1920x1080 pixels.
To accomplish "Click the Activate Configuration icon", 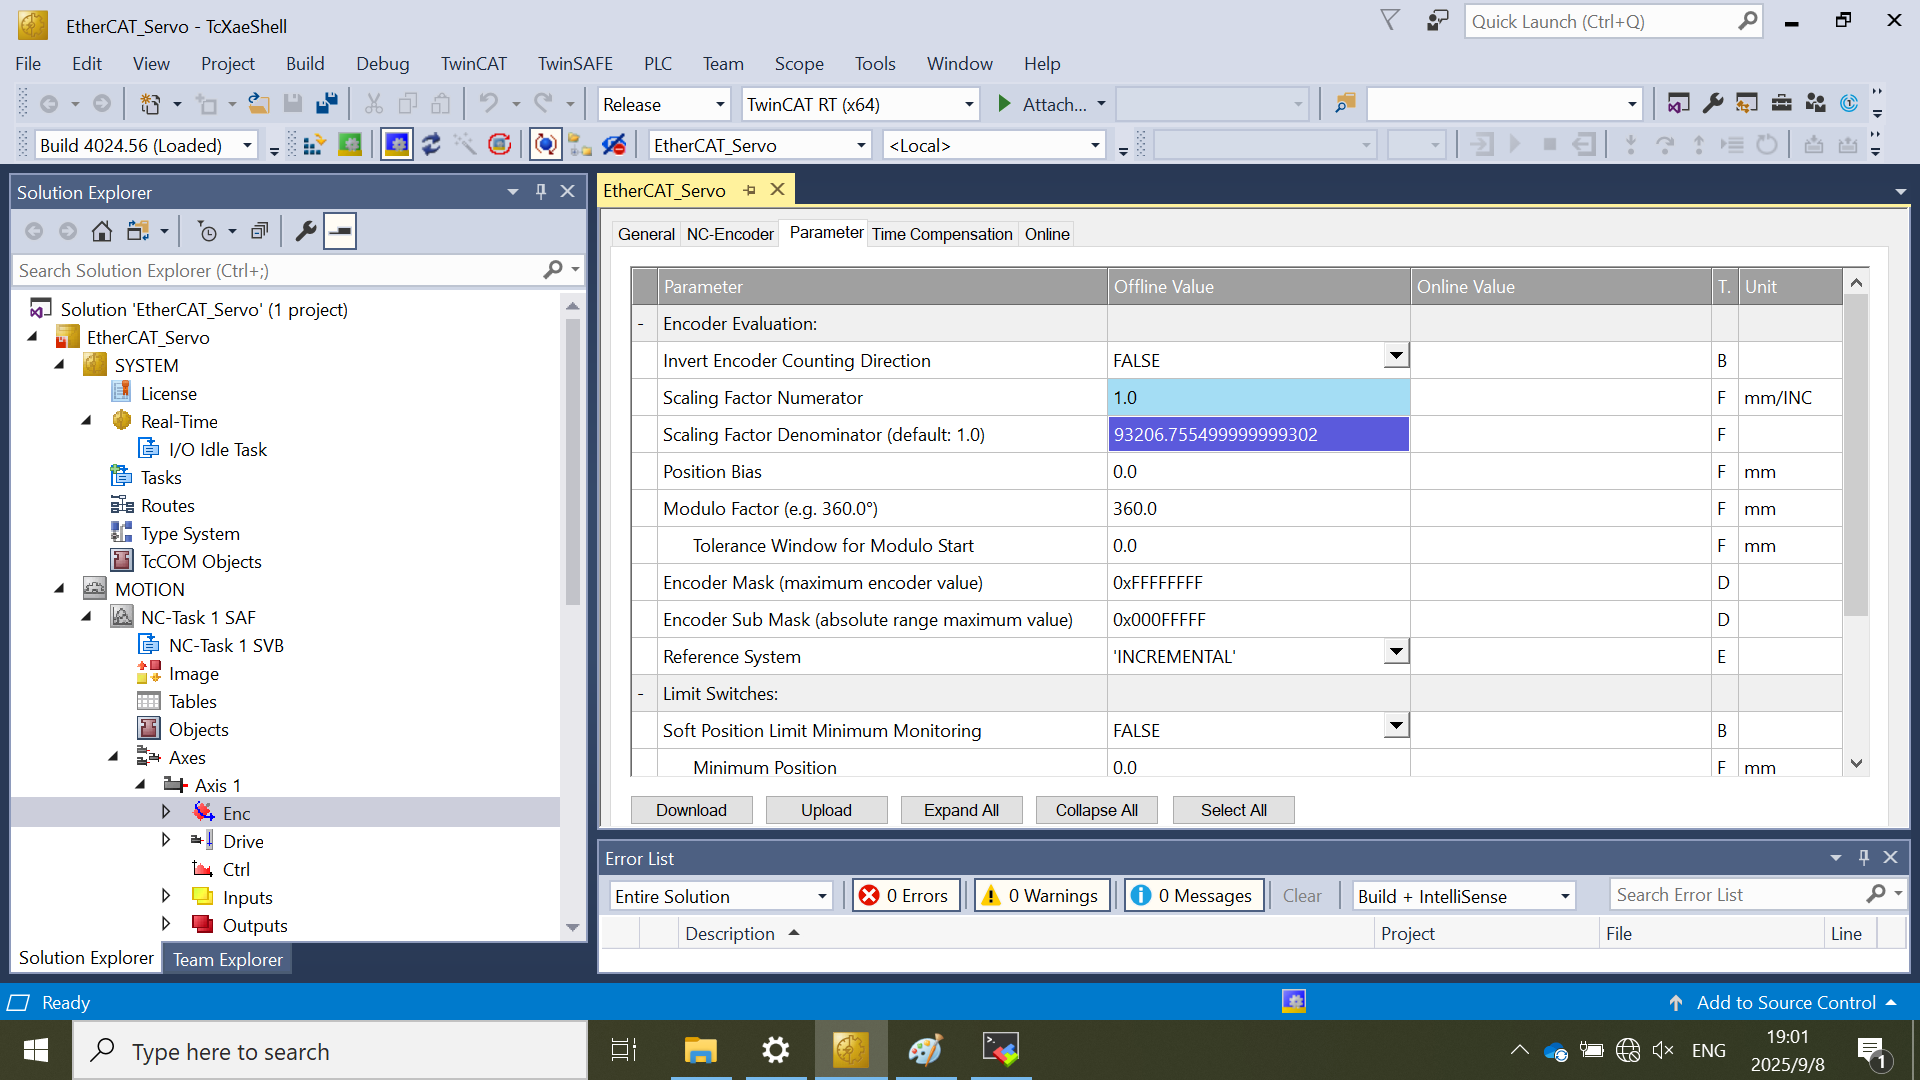I will coord(313,145).
